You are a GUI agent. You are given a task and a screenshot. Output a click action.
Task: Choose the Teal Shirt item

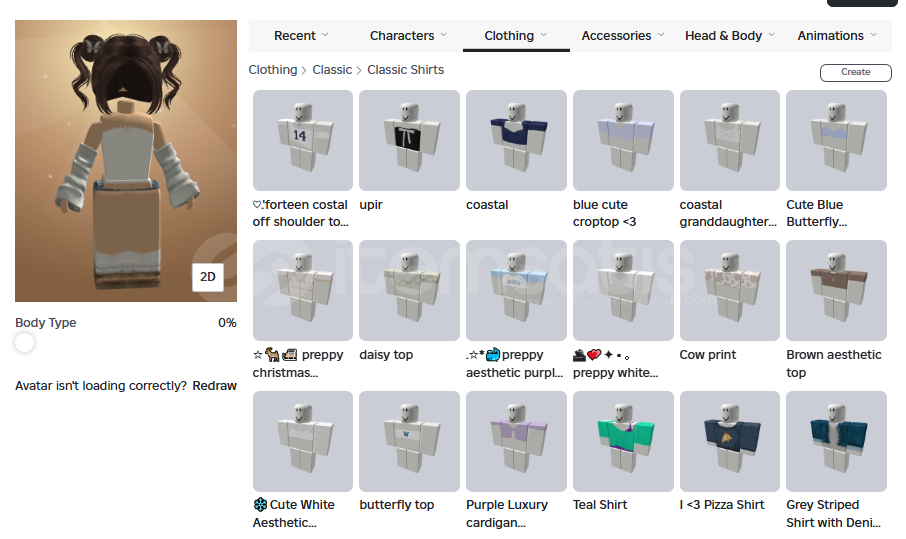point(623,441)
